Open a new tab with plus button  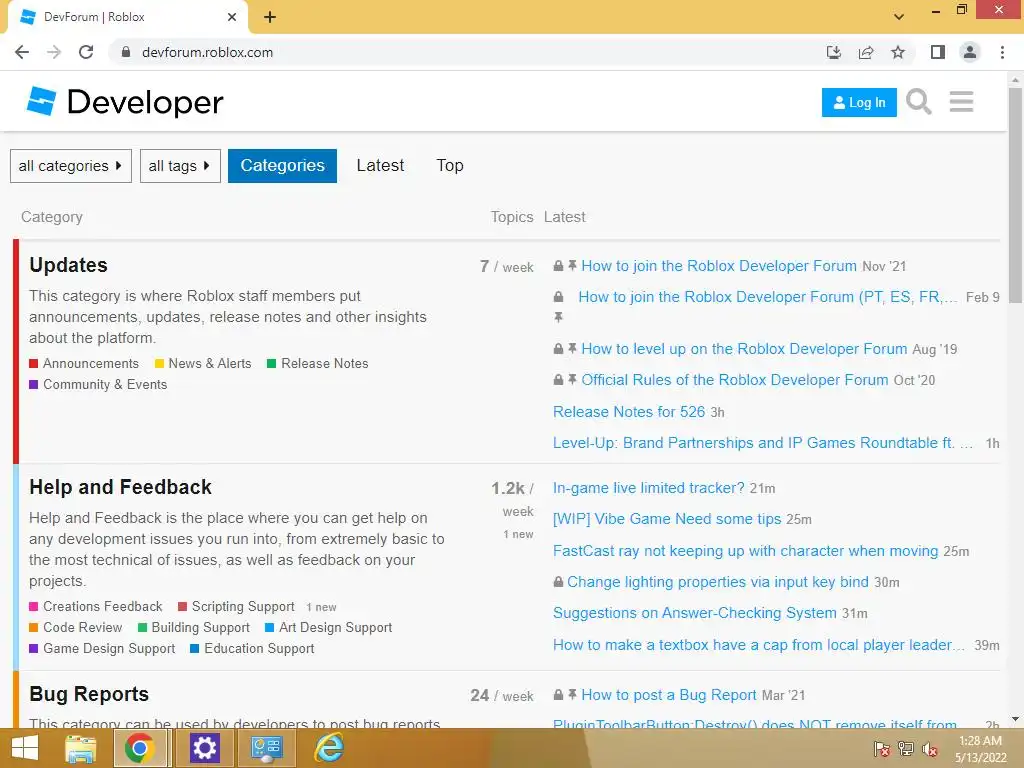point(270,17)
